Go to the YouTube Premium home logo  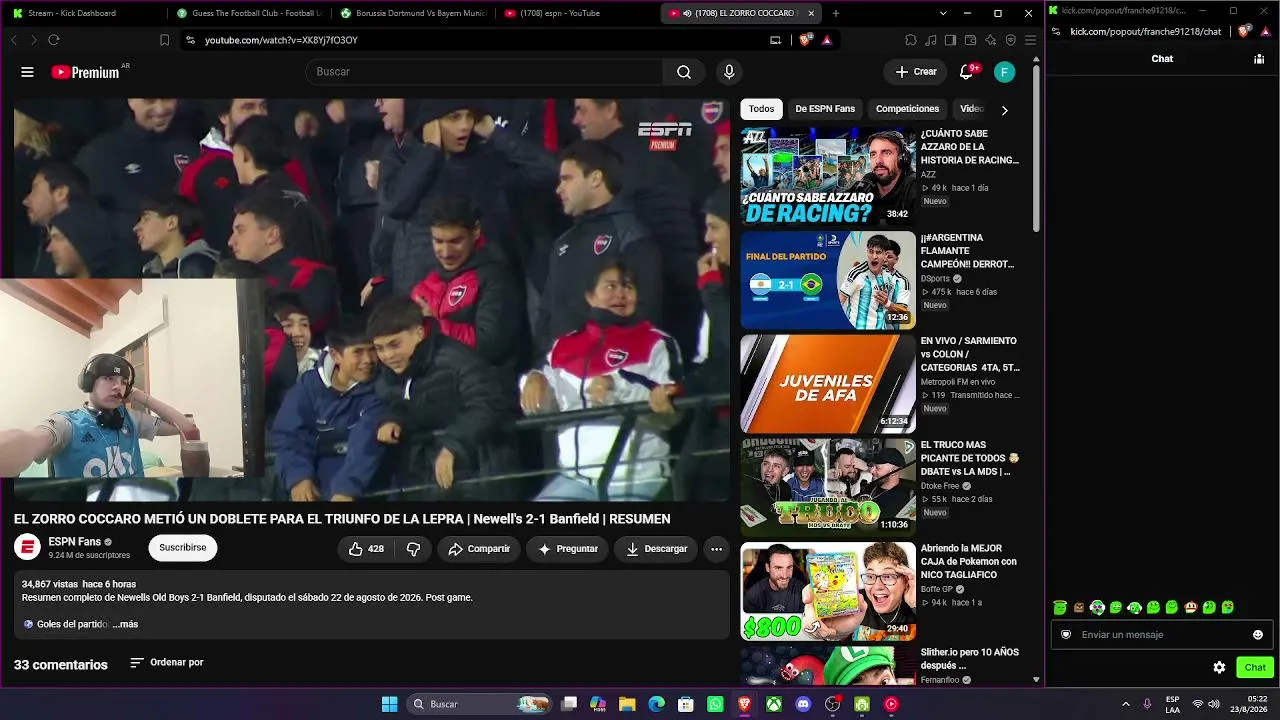86,72
